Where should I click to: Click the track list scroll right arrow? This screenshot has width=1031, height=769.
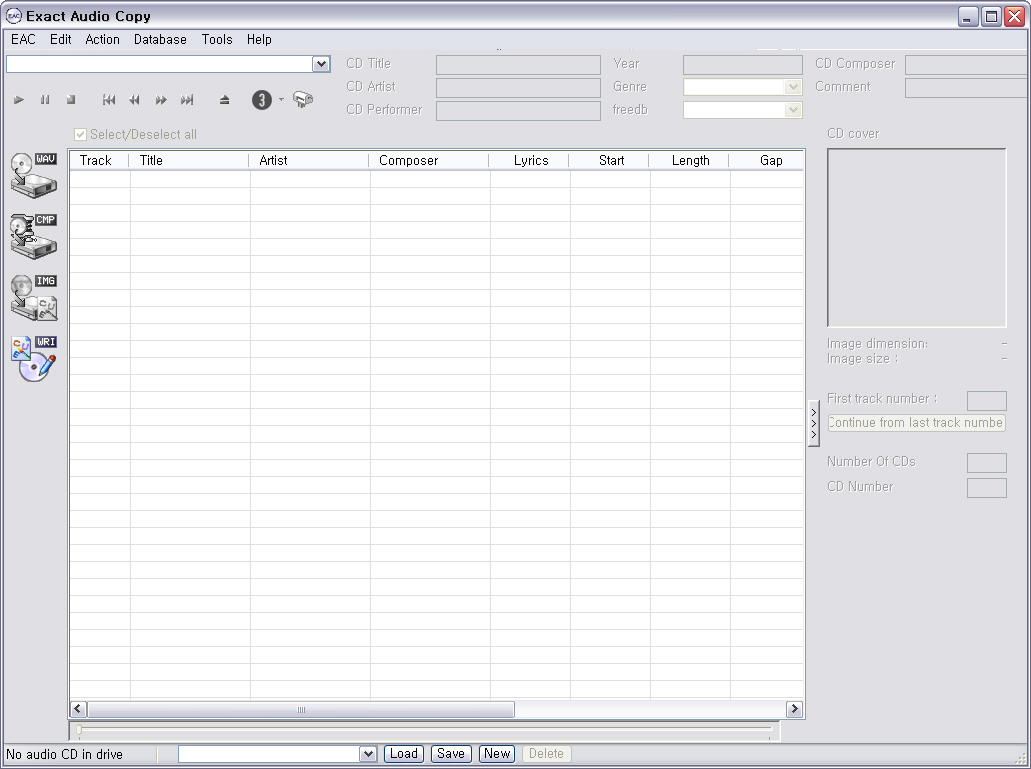[x=794, y=709]
